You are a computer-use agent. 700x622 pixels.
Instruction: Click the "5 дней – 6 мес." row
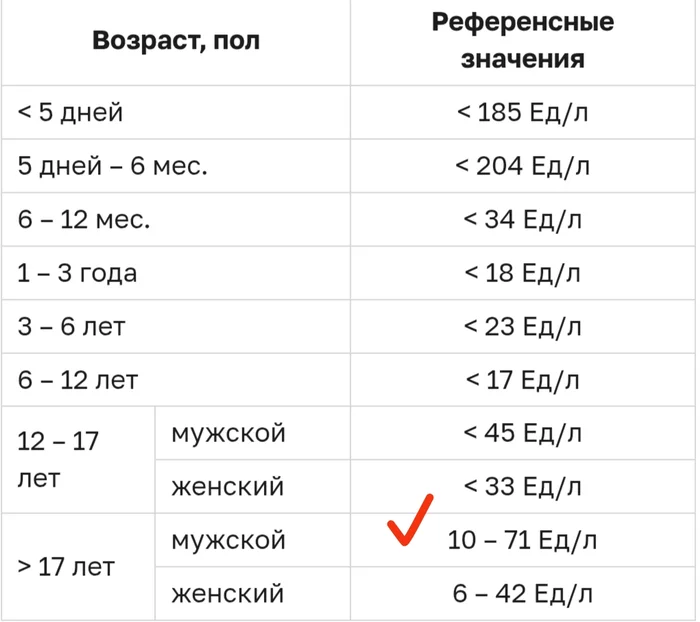pyautogui.click(x=112, y=166)
